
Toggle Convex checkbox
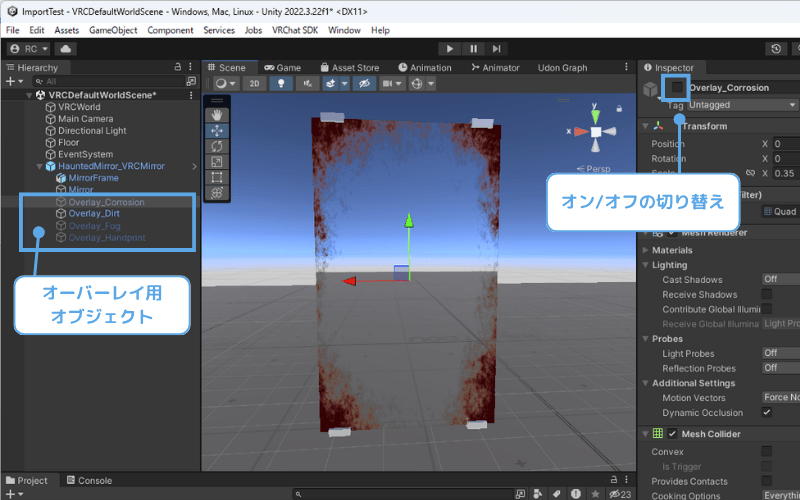[766, 451]
